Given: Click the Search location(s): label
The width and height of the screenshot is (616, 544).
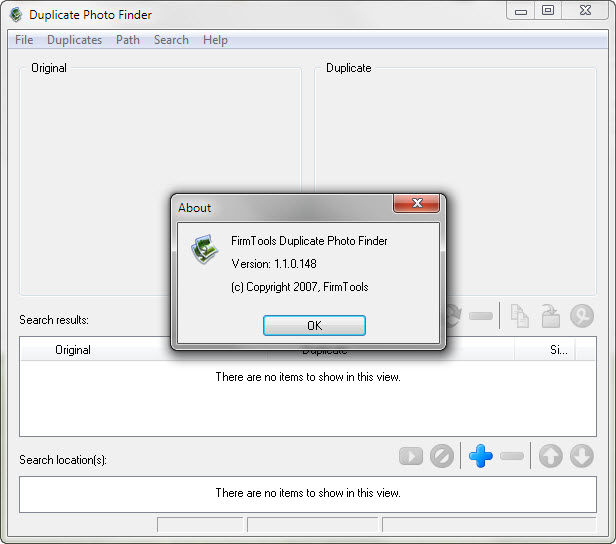Looking at the screenshot, I should [63, 460].
